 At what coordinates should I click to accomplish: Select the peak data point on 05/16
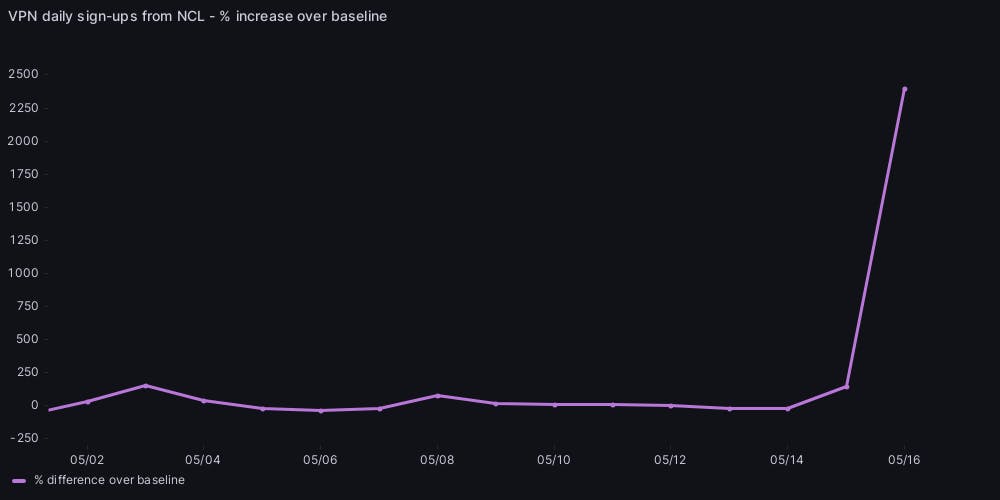click(x=904, y=89)
